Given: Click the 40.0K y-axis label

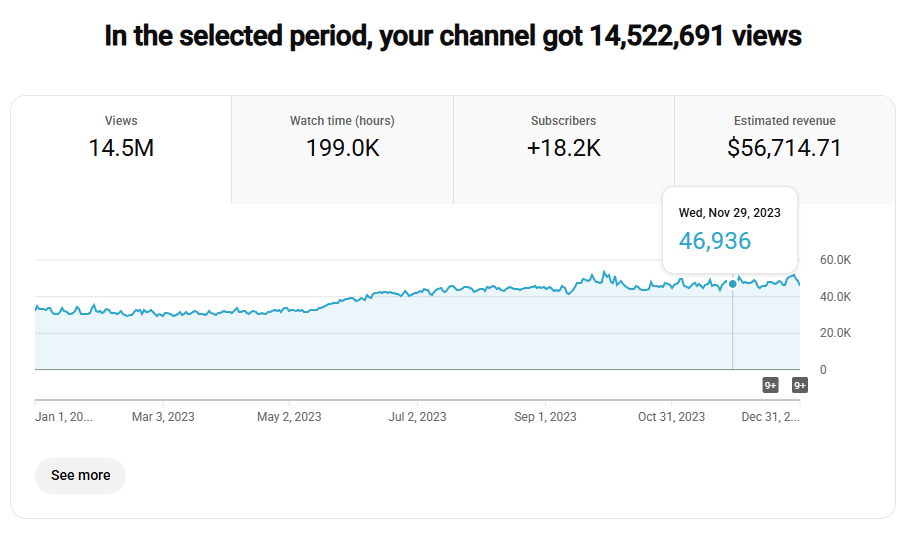Looking at the screenshot, I should coord(835,297).
